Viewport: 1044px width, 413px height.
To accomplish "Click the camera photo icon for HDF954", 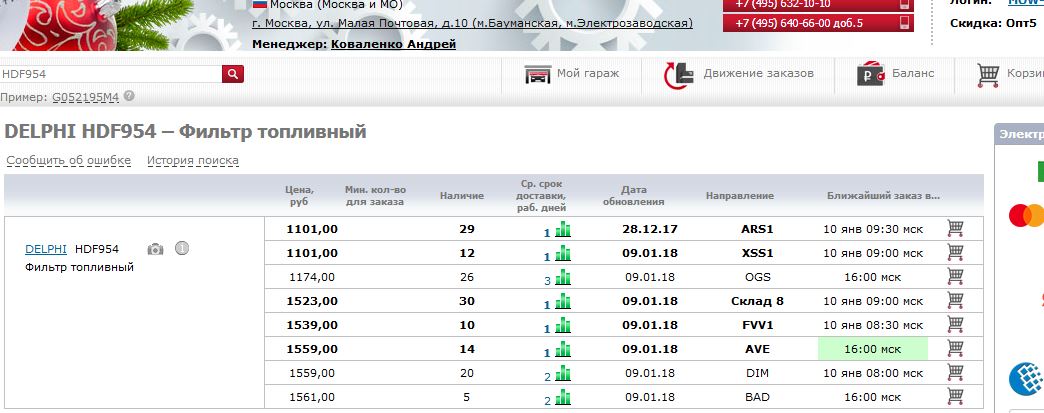I will click(x=155, y=249).
